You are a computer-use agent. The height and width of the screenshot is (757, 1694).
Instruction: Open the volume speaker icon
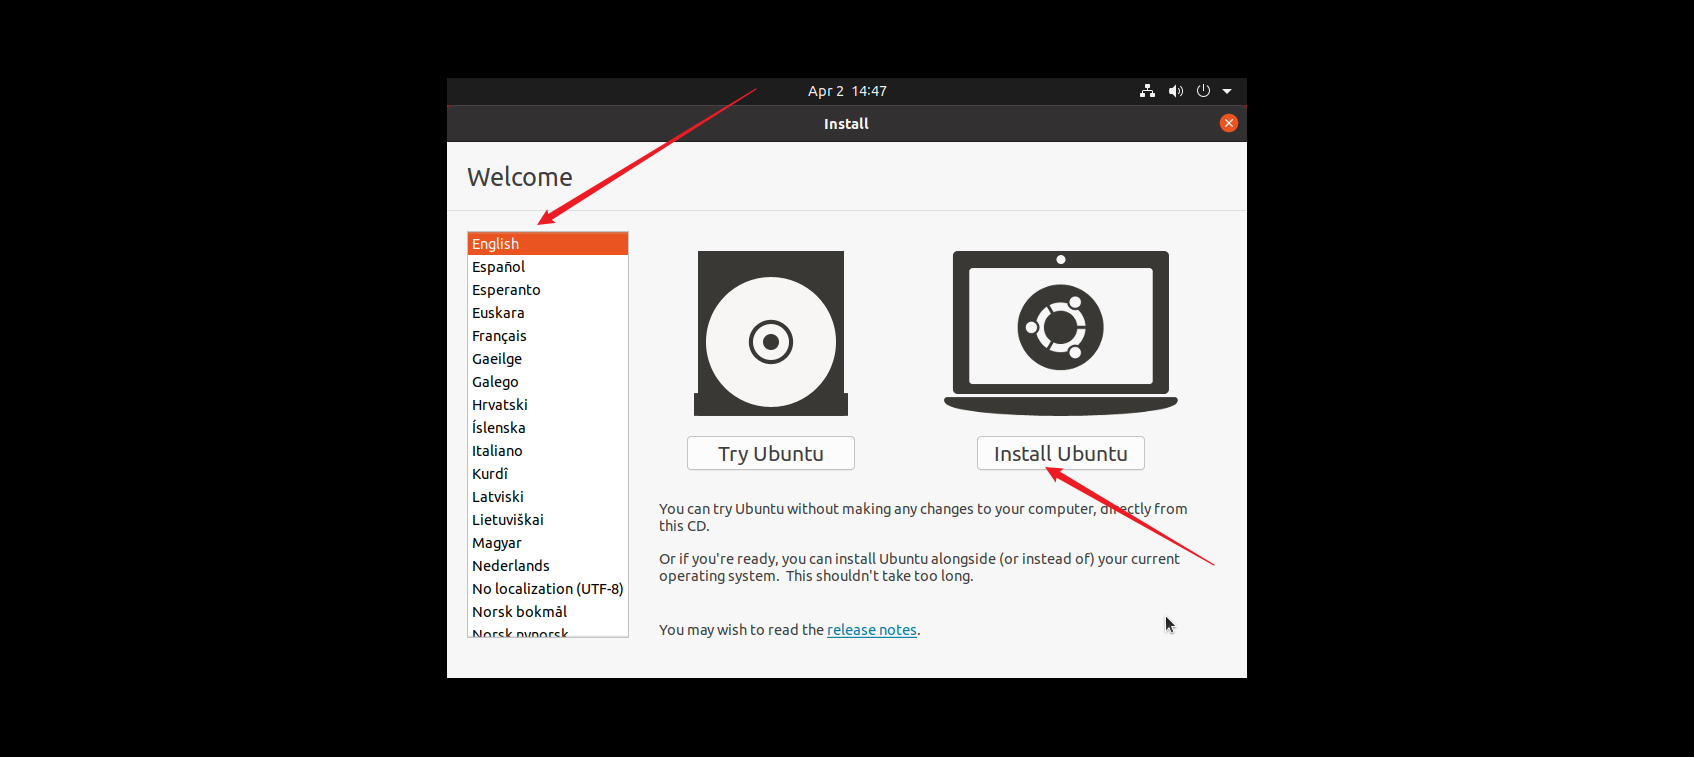coord(1176,91)
